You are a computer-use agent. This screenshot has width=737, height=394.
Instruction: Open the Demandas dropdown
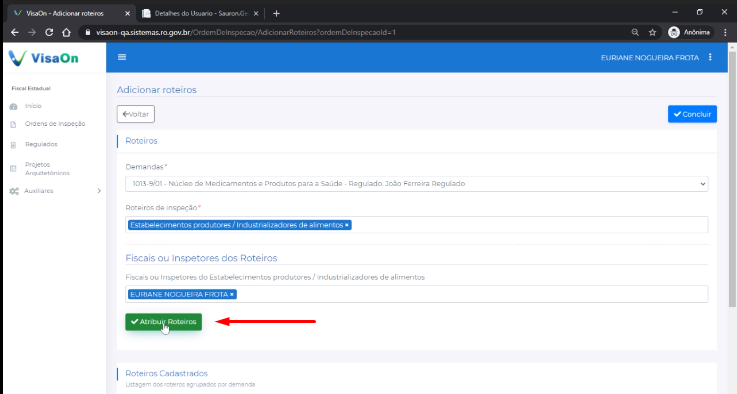(416, 184)
